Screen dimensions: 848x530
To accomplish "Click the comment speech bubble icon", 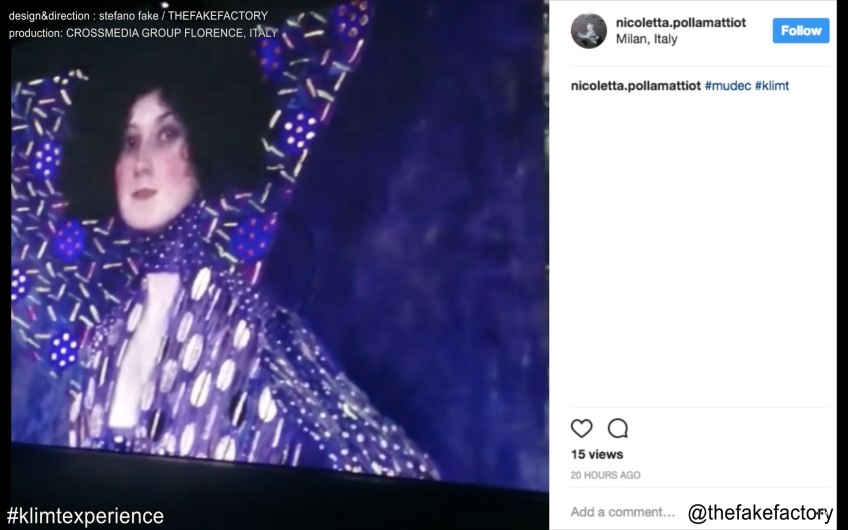I will (x=618, y=428).
